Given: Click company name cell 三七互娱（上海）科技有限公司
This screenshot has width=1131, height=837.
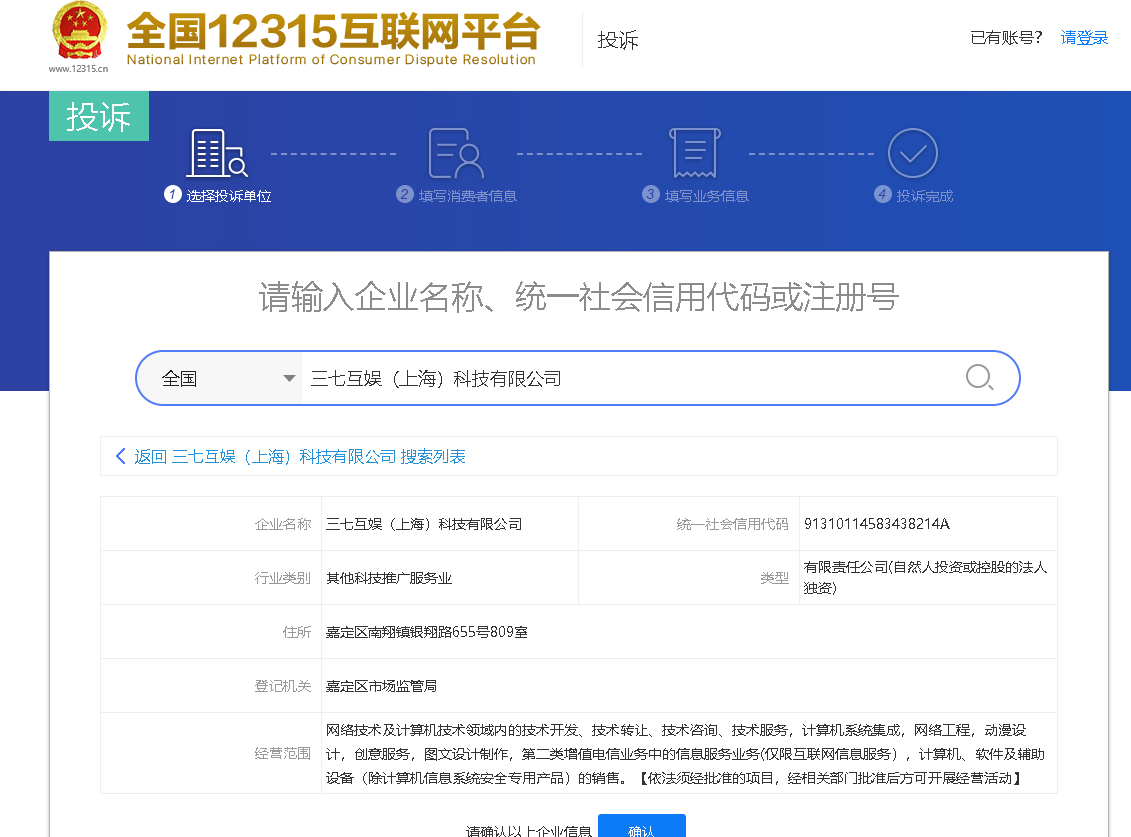Looking at the screenshot, I should coord(424,525).
